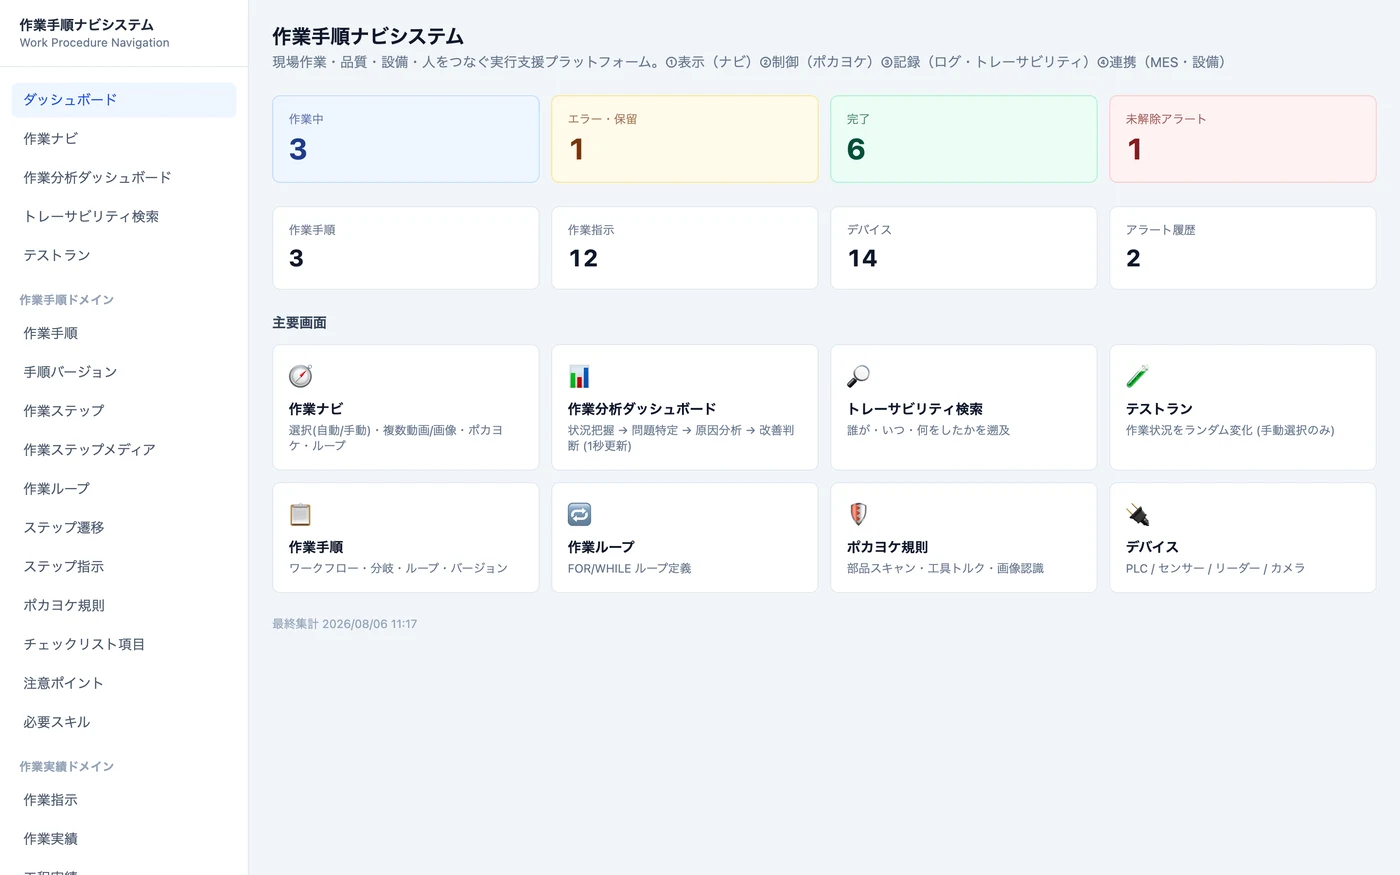This screenshot has width=1400, height=875.
Task: Open 必要スキル in sidebar
Action: (124, 724)
